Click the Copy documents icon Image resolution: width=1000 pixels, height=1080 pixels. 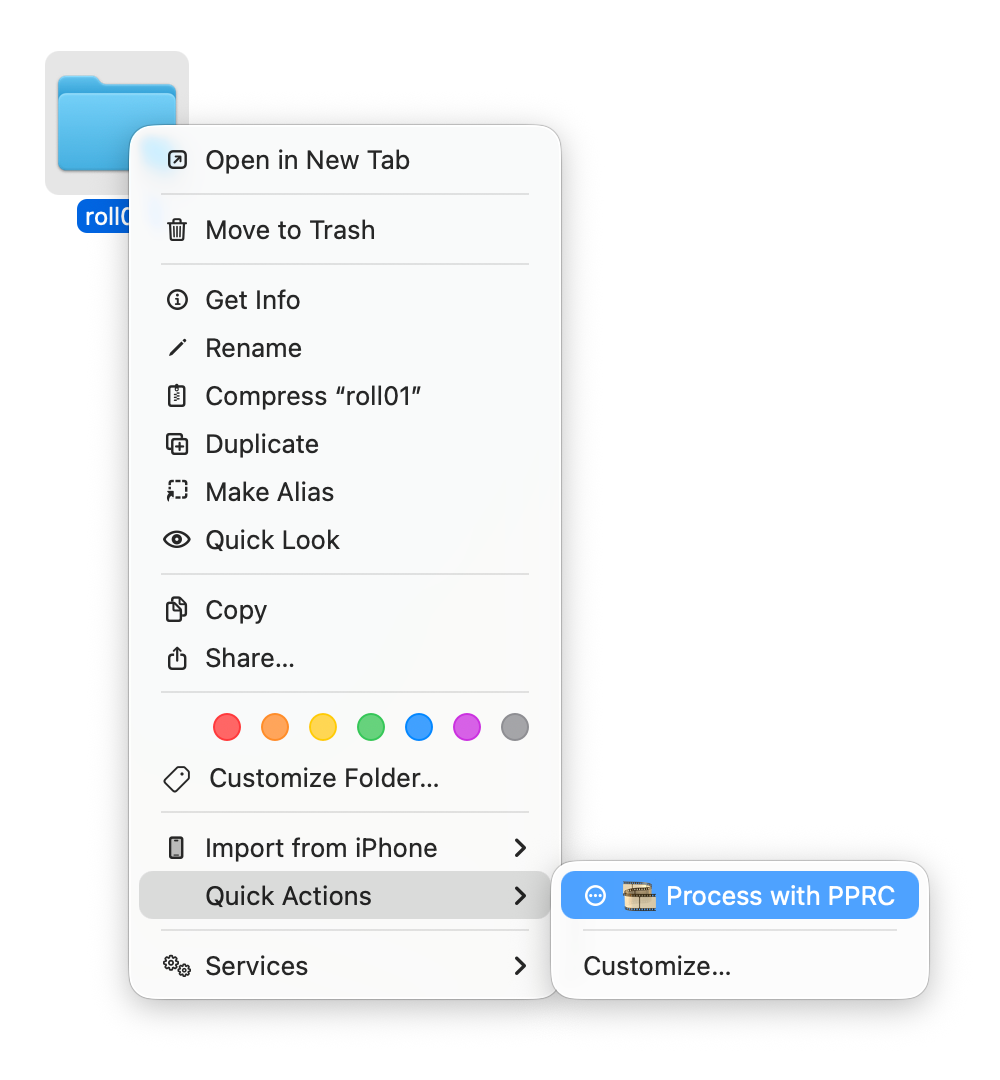176,610
